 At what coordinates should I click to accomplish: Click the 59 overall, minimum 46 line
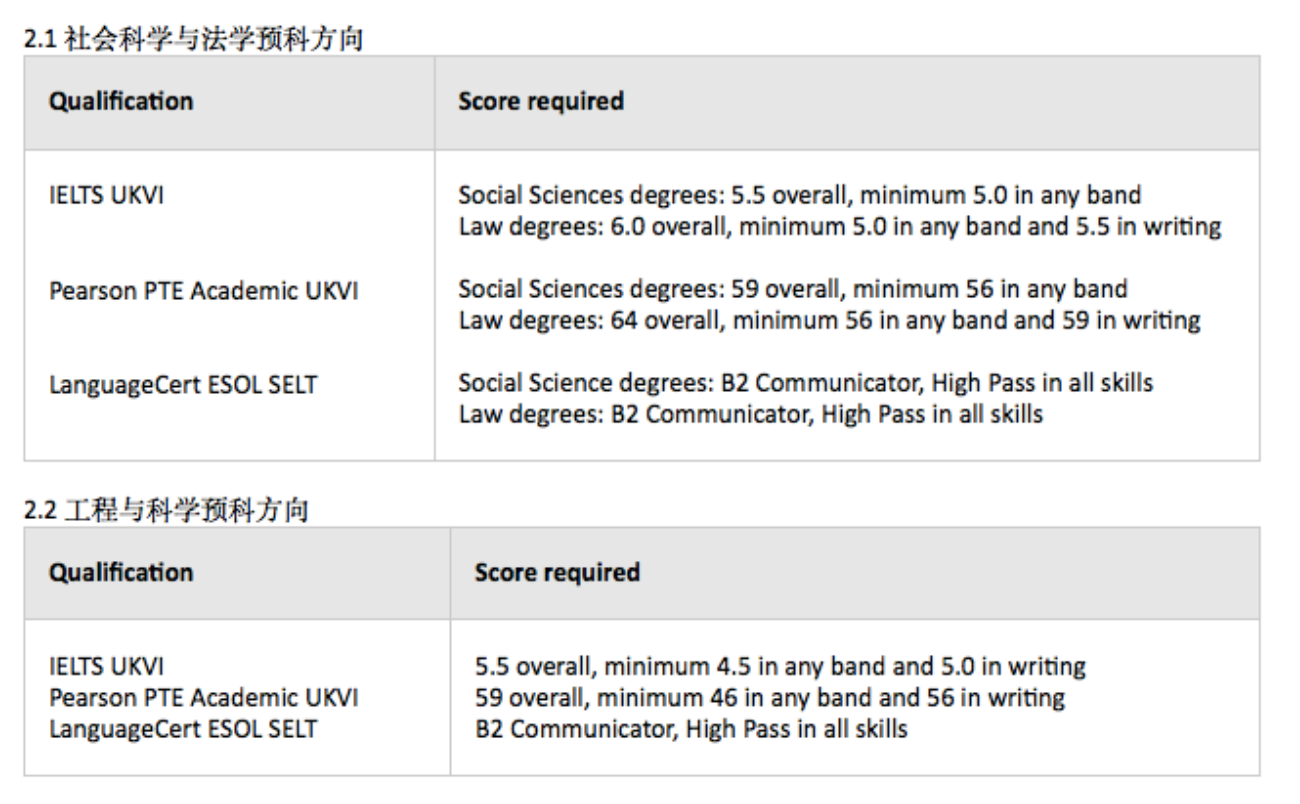pos(769,697)
